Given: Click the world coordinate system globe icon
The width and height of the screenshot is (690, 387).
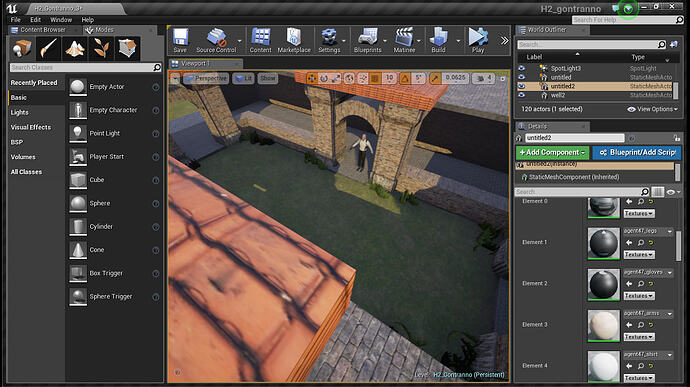Looking at the screenshot, I should point(349,78).
